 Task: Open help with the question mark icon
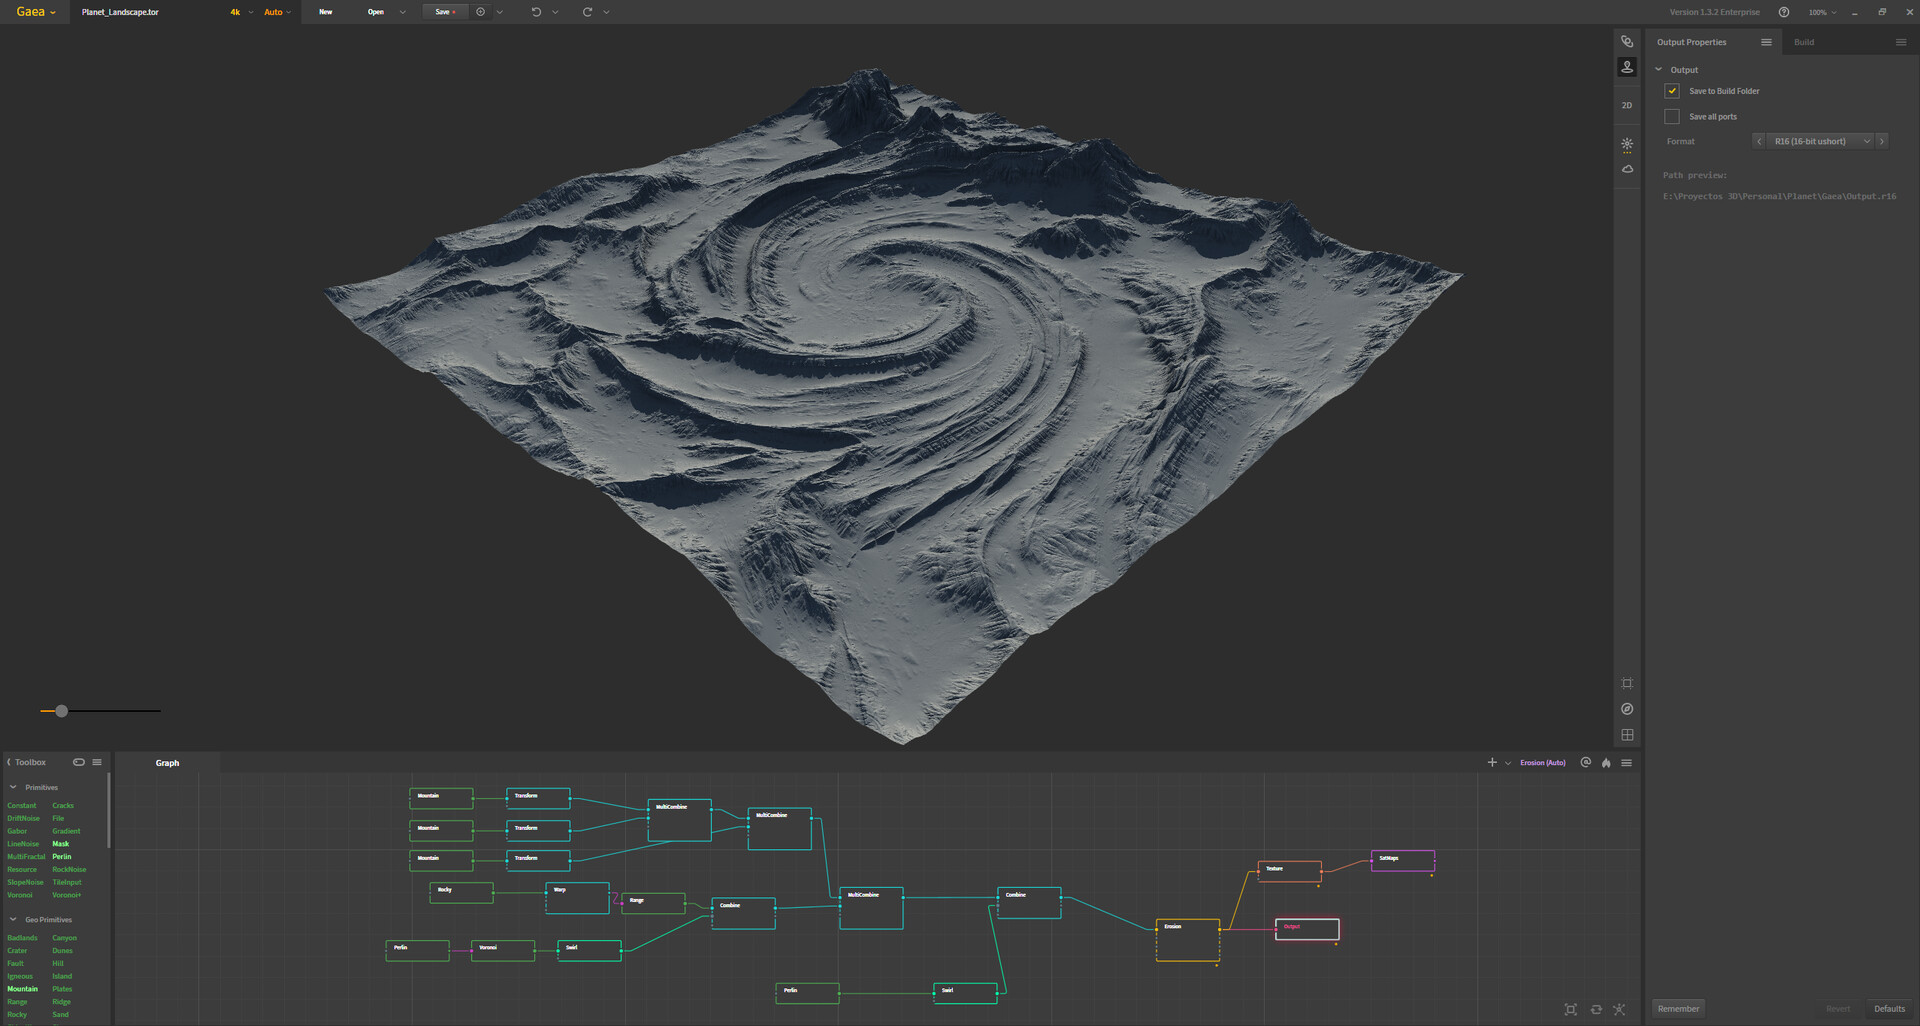point(1784,12)
